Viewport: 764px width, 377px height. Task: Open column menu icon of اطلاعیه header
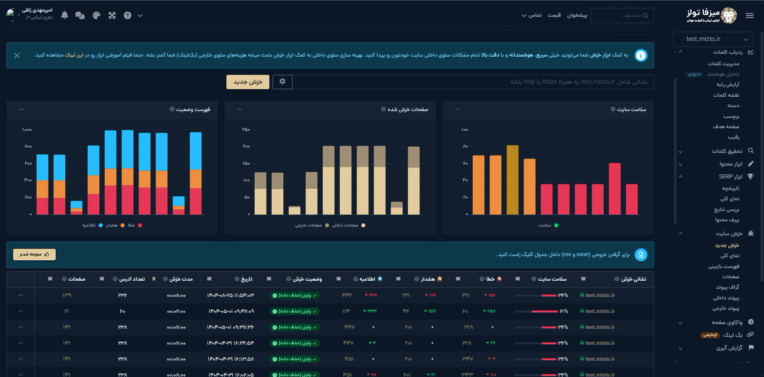point(339,279)
